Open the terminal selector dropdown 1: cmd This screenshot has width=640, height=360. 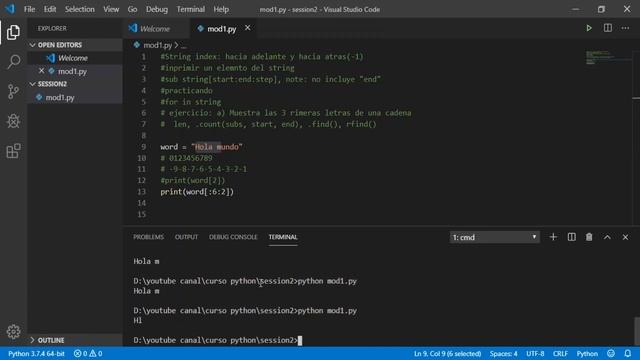click(494, 237)
